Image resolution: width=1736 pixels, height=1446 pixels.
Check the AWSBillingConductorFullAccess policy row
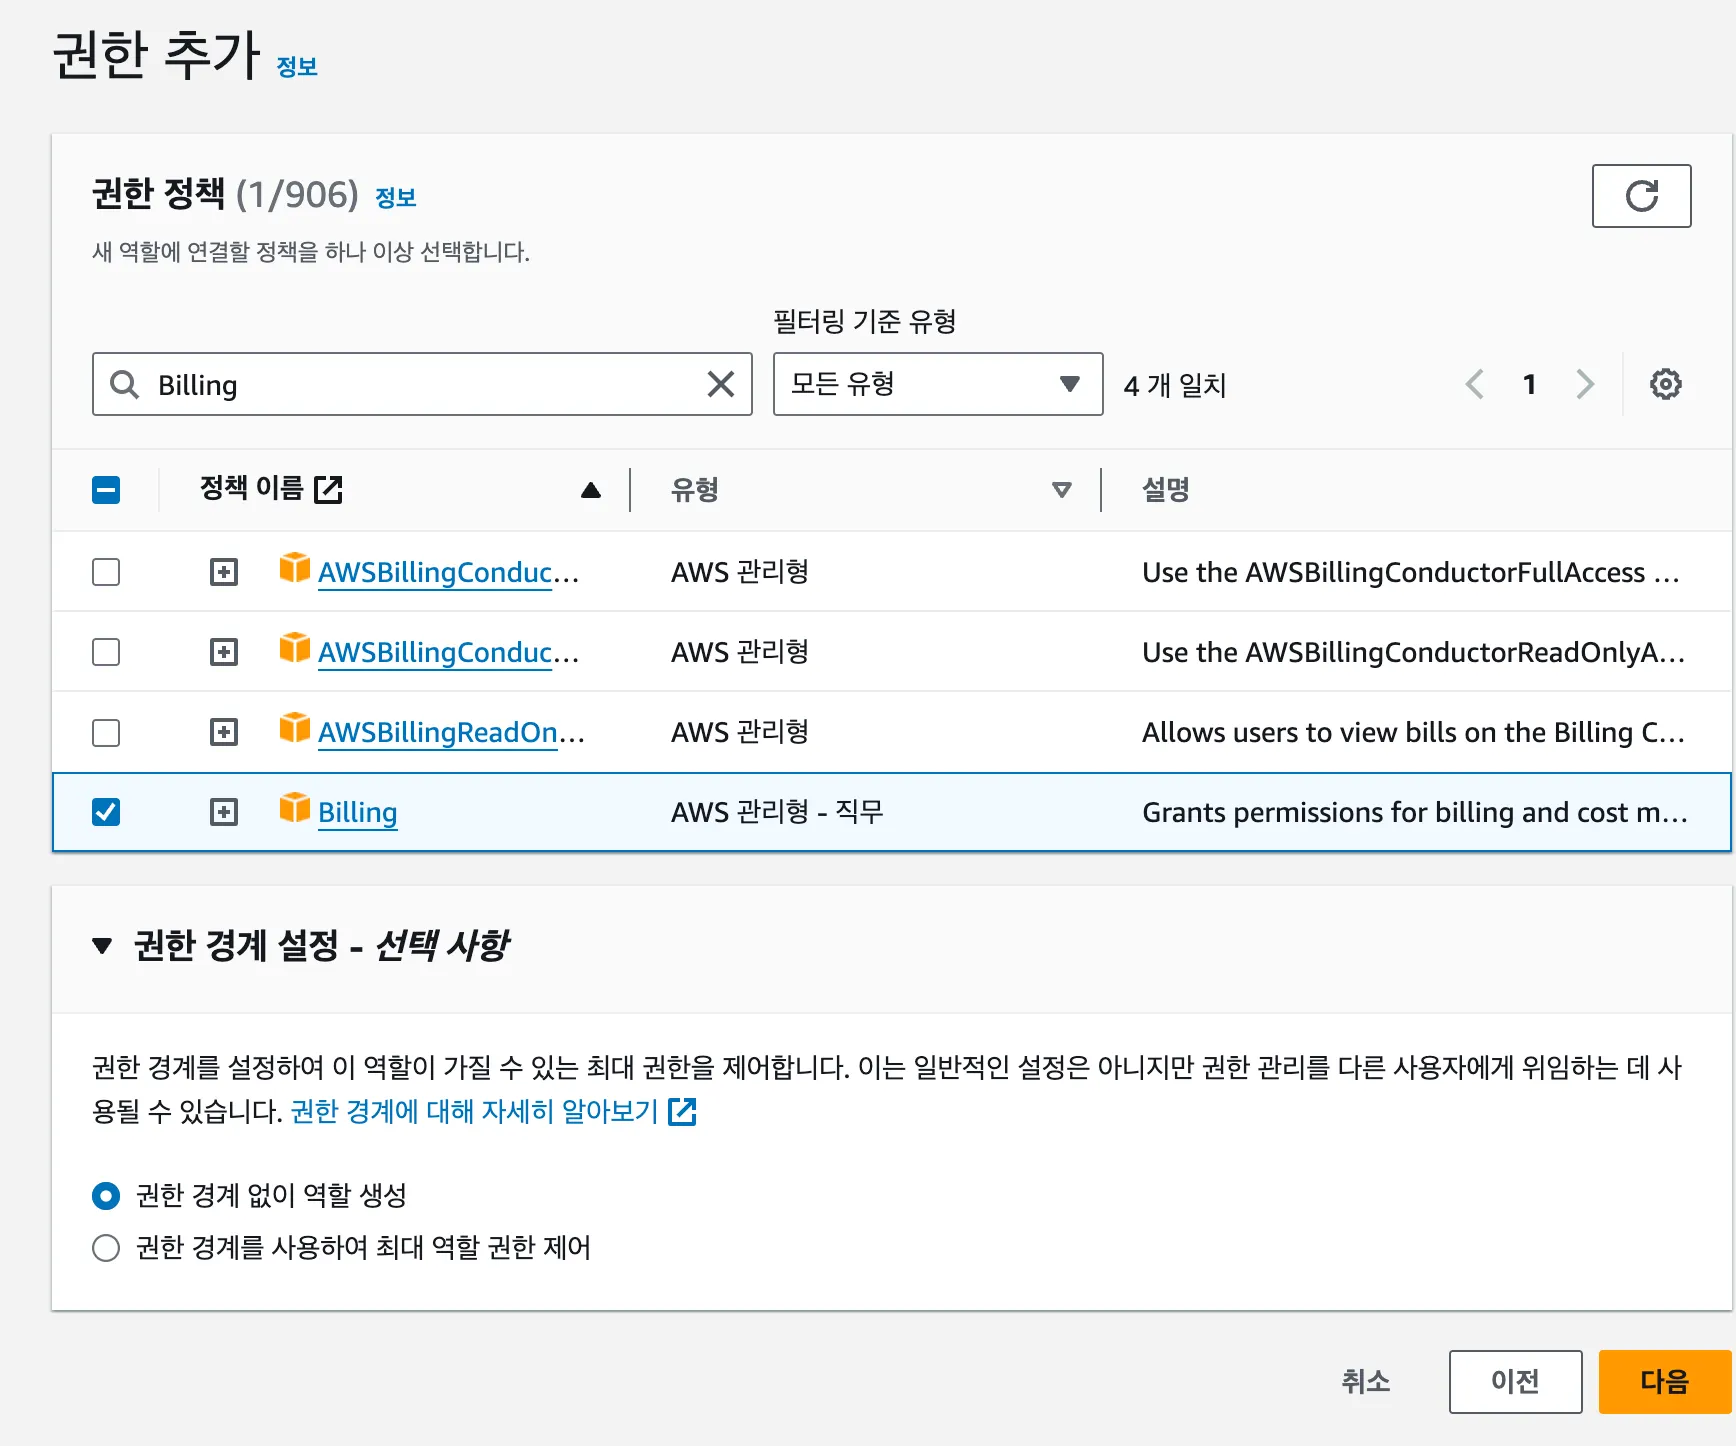(x=106, y=572)
